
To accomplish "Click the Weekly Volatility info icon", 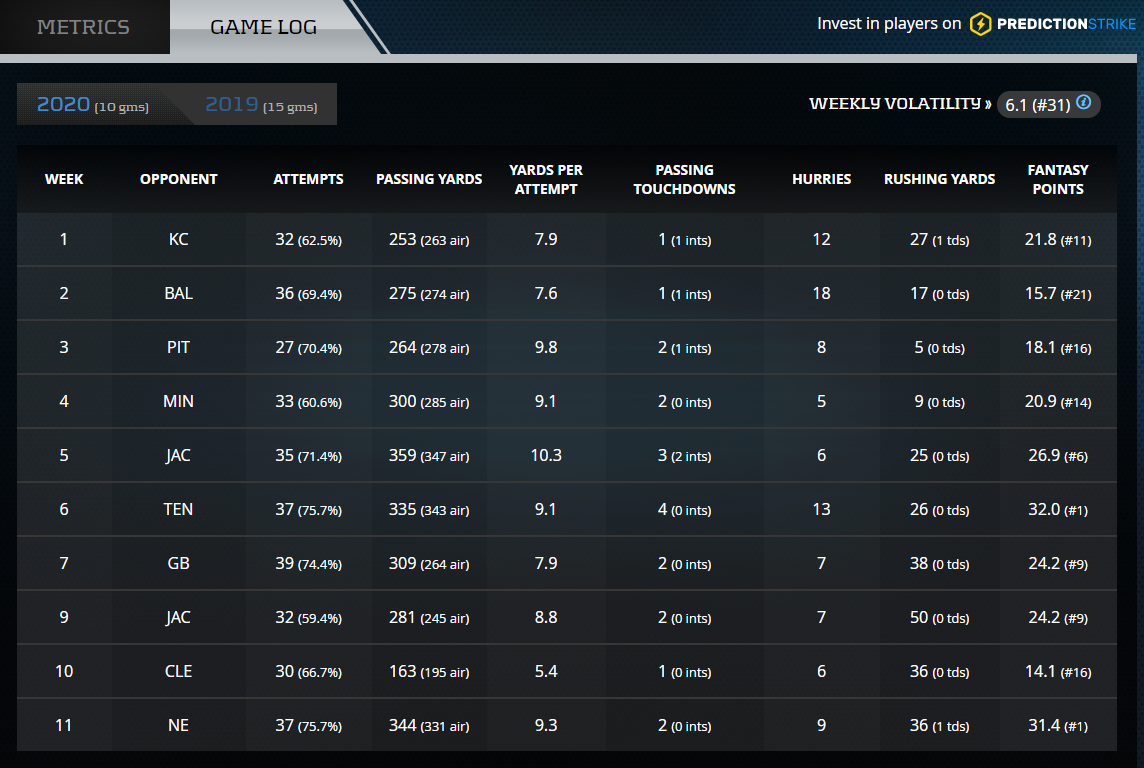I will click(x=1083, y=103).
